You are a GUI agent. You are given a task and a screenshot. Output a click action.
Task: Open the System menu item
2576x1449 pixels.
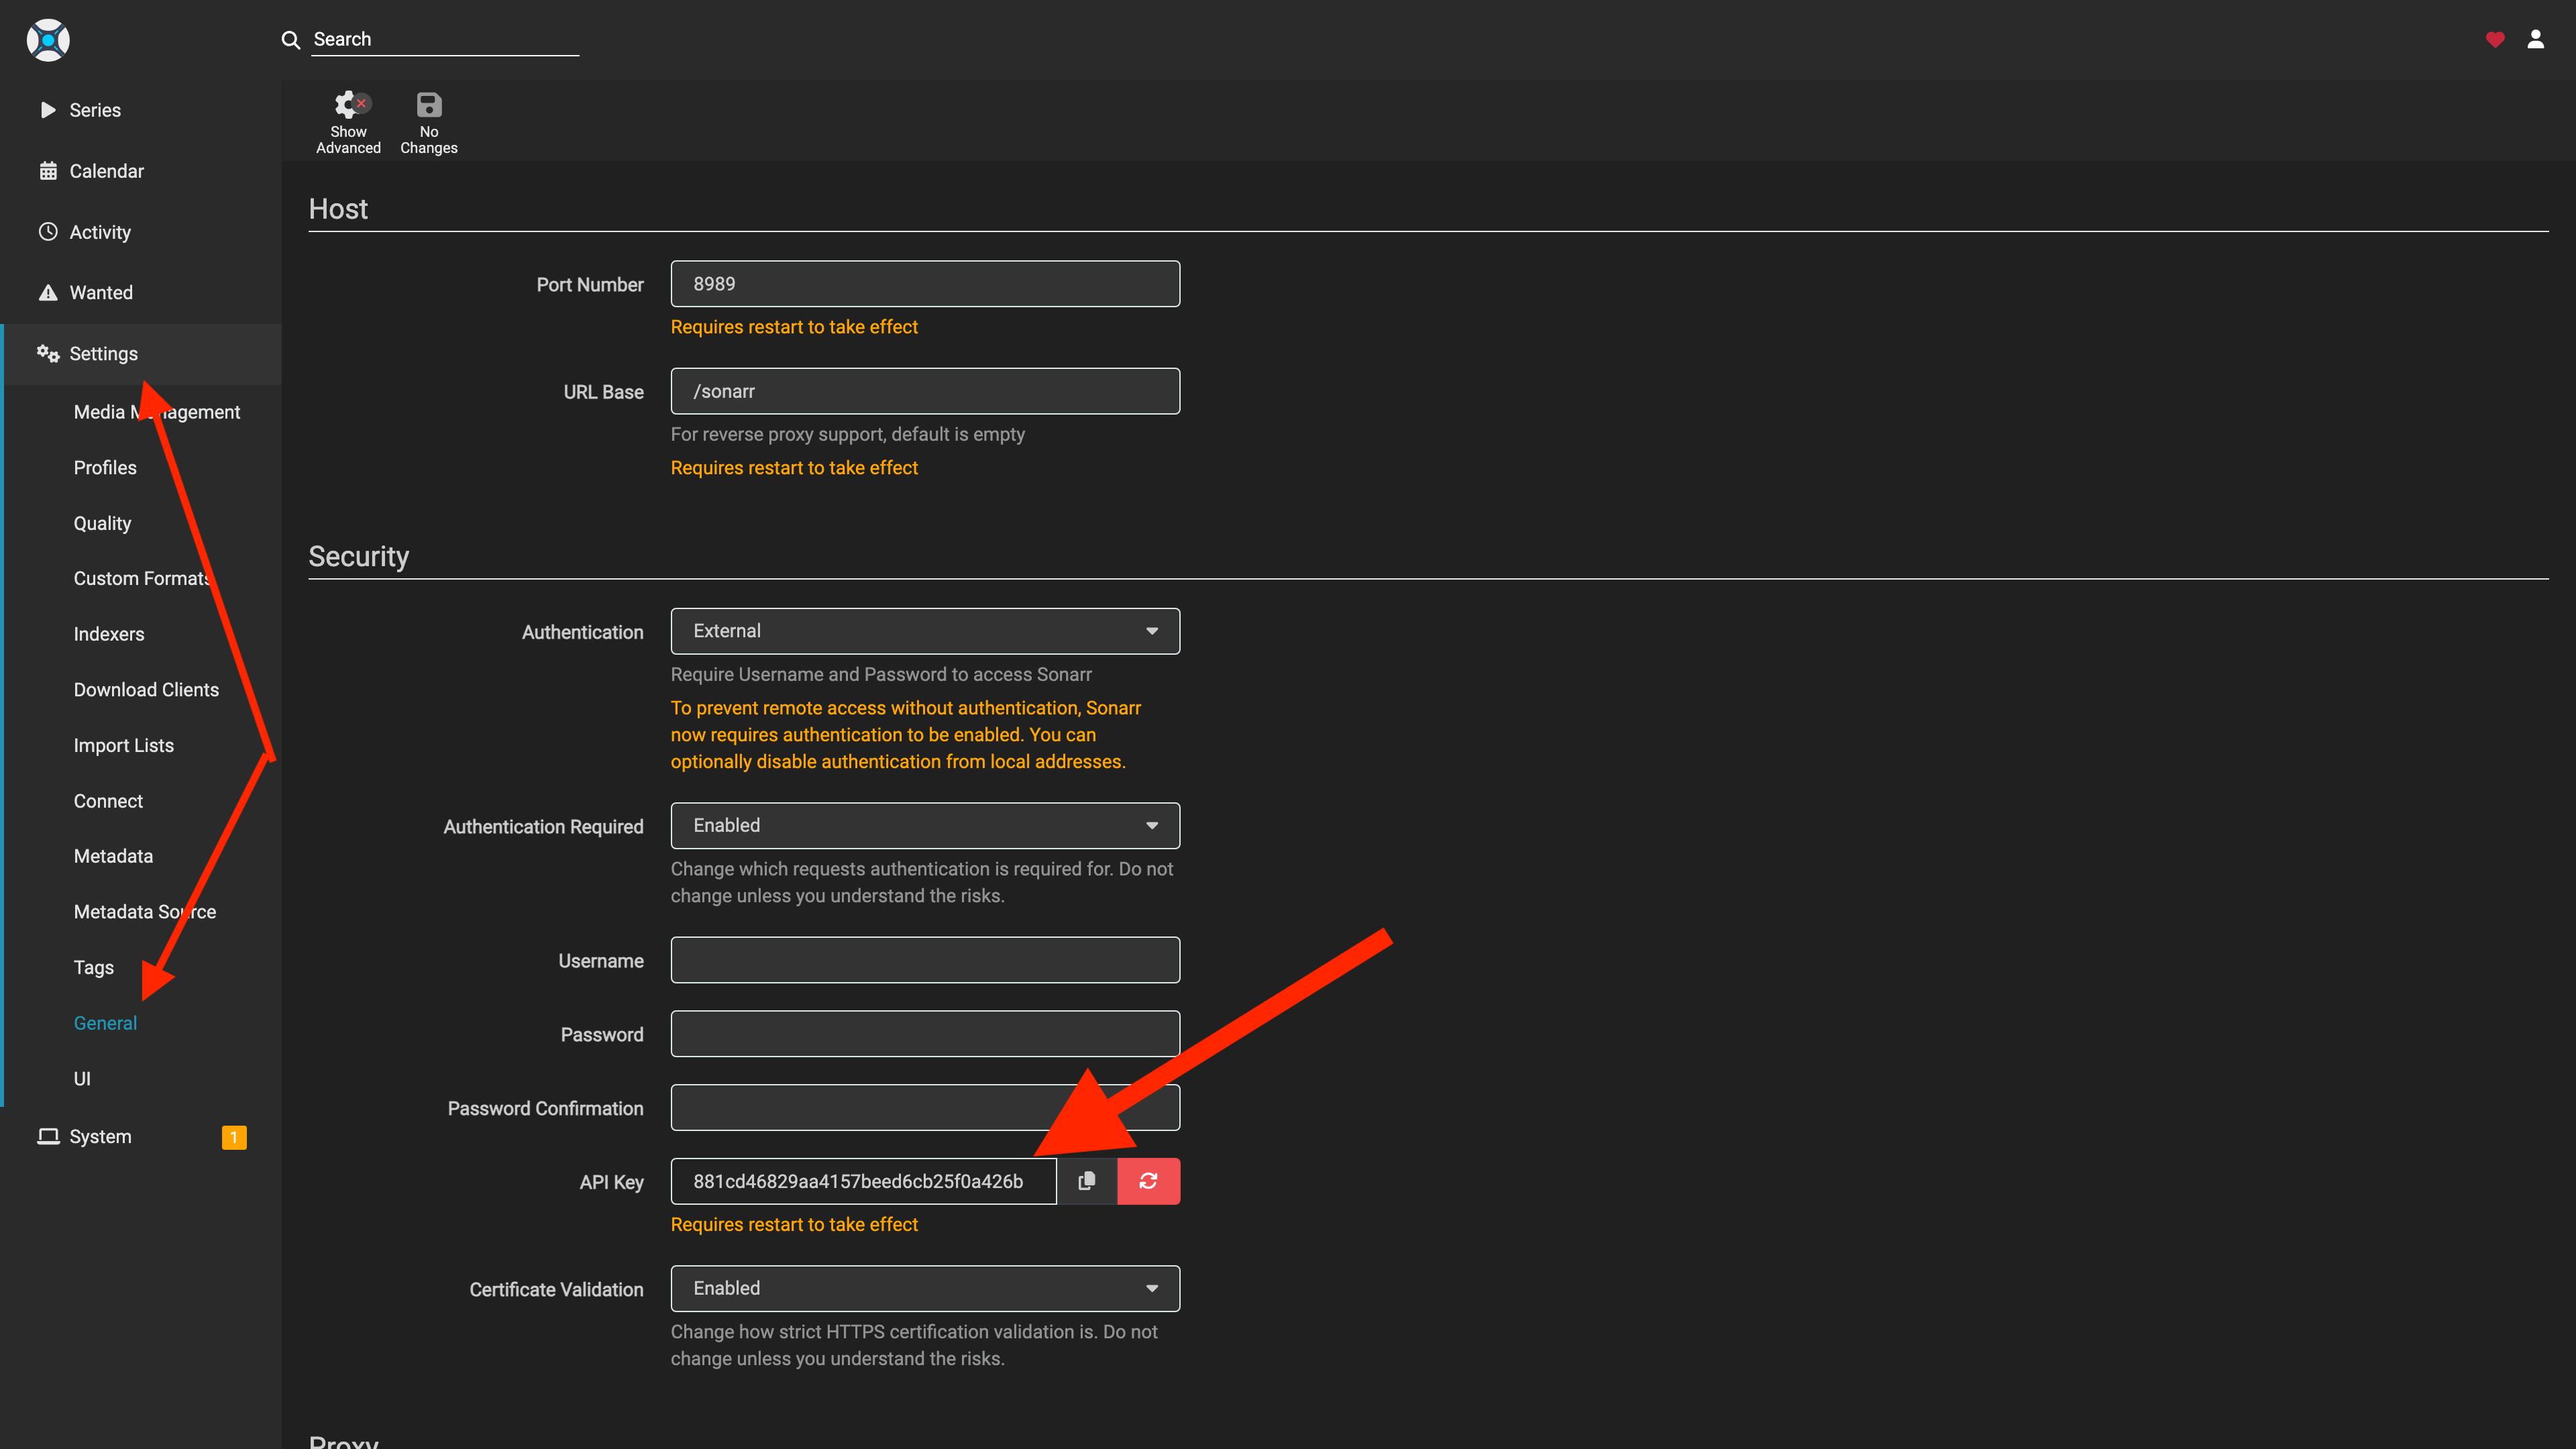(x=141, y=1137)
